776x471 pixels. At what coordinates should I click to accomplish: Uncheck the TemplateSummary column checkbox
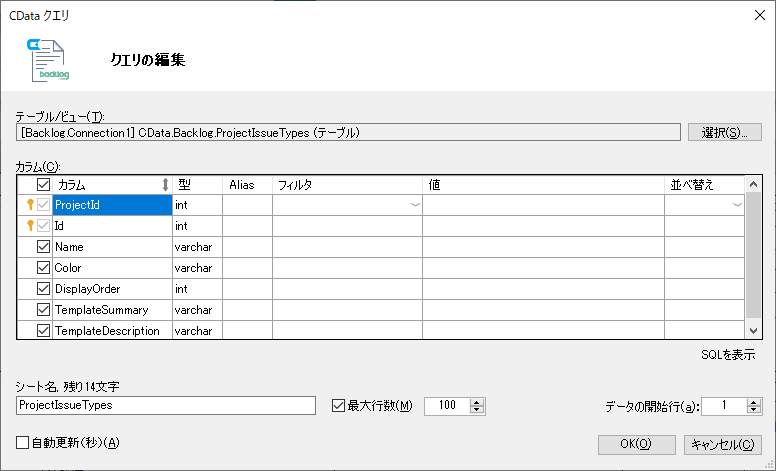click(x=44, y=310)
